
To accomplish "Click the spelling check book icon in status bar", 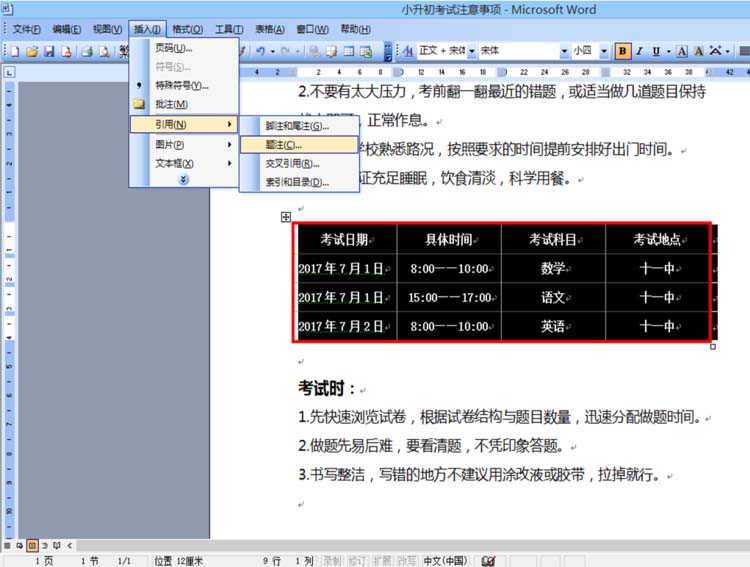I will pyautogui.click(x=488, y=561).
